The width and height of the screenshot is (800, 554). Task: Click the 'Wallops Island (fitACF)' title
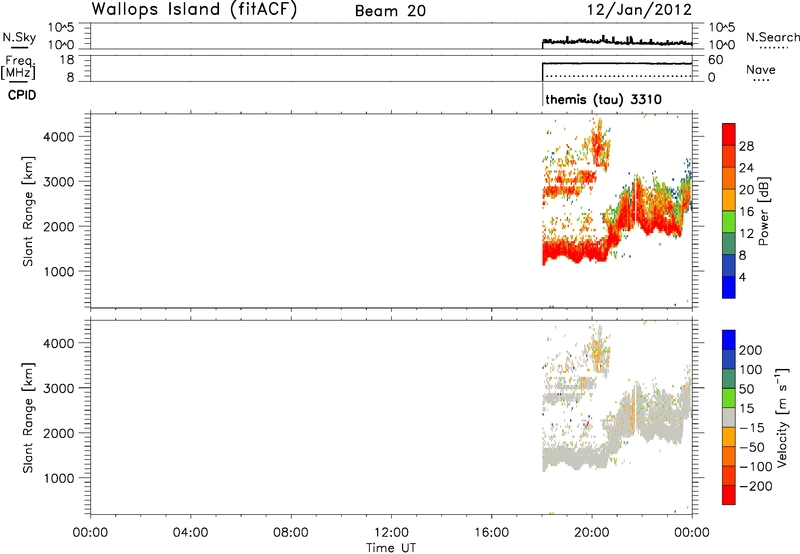194,10
